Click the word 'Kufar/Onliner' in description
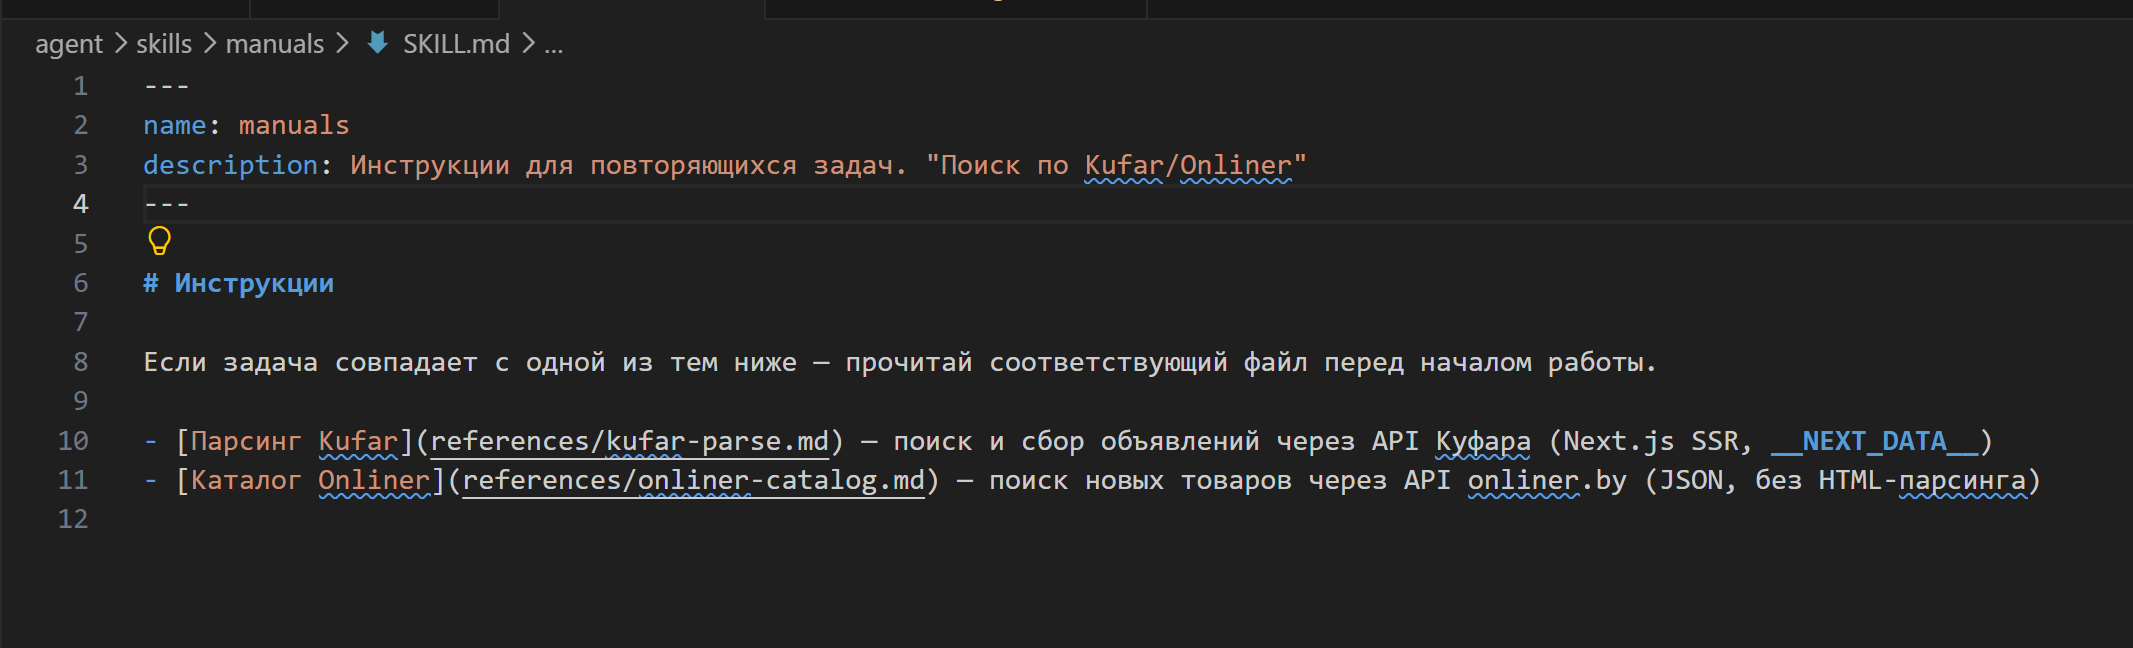 [x=1188, y=165]
